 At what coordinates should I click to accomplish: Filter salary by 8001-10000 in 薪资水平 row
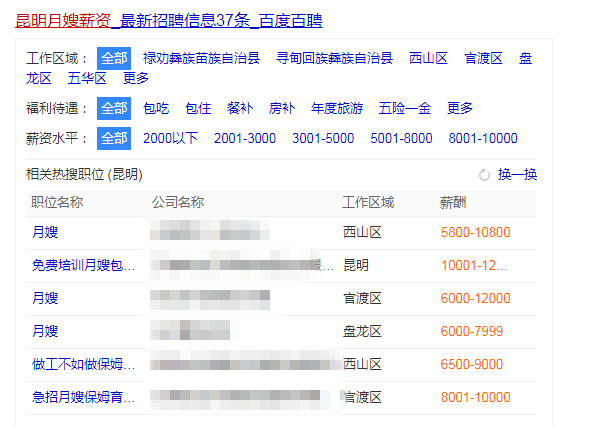483,138
